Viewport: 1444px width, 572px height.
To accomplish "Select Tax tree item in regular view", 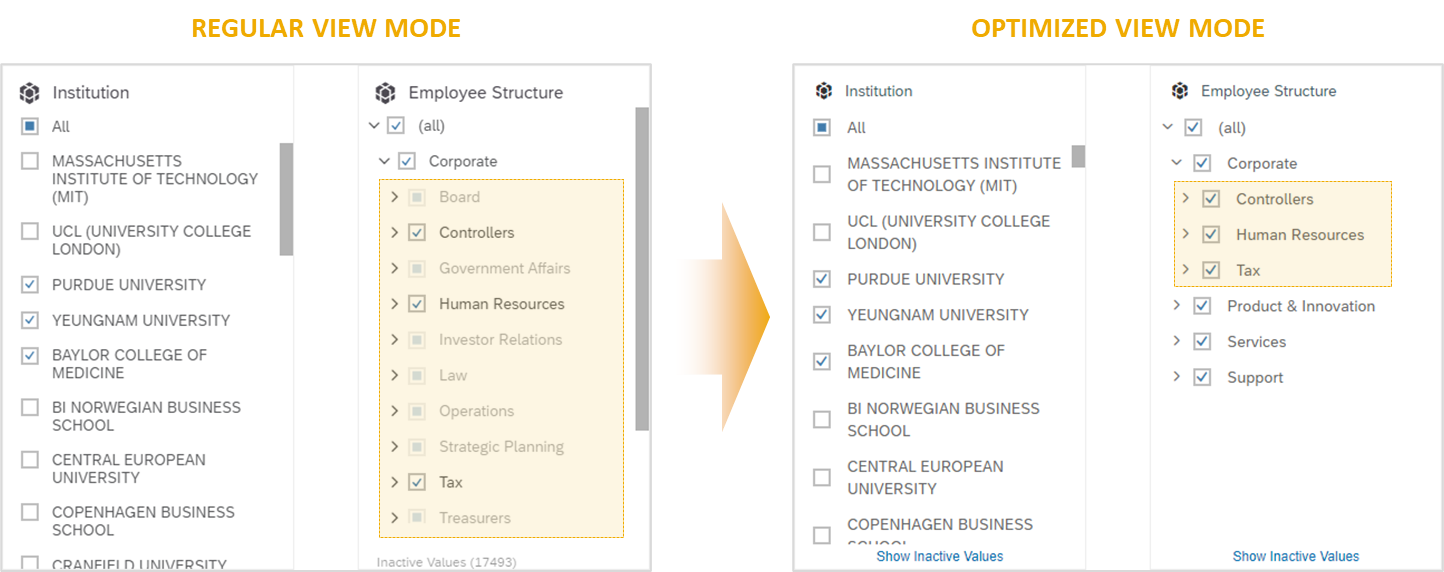I will coord(451,482).
